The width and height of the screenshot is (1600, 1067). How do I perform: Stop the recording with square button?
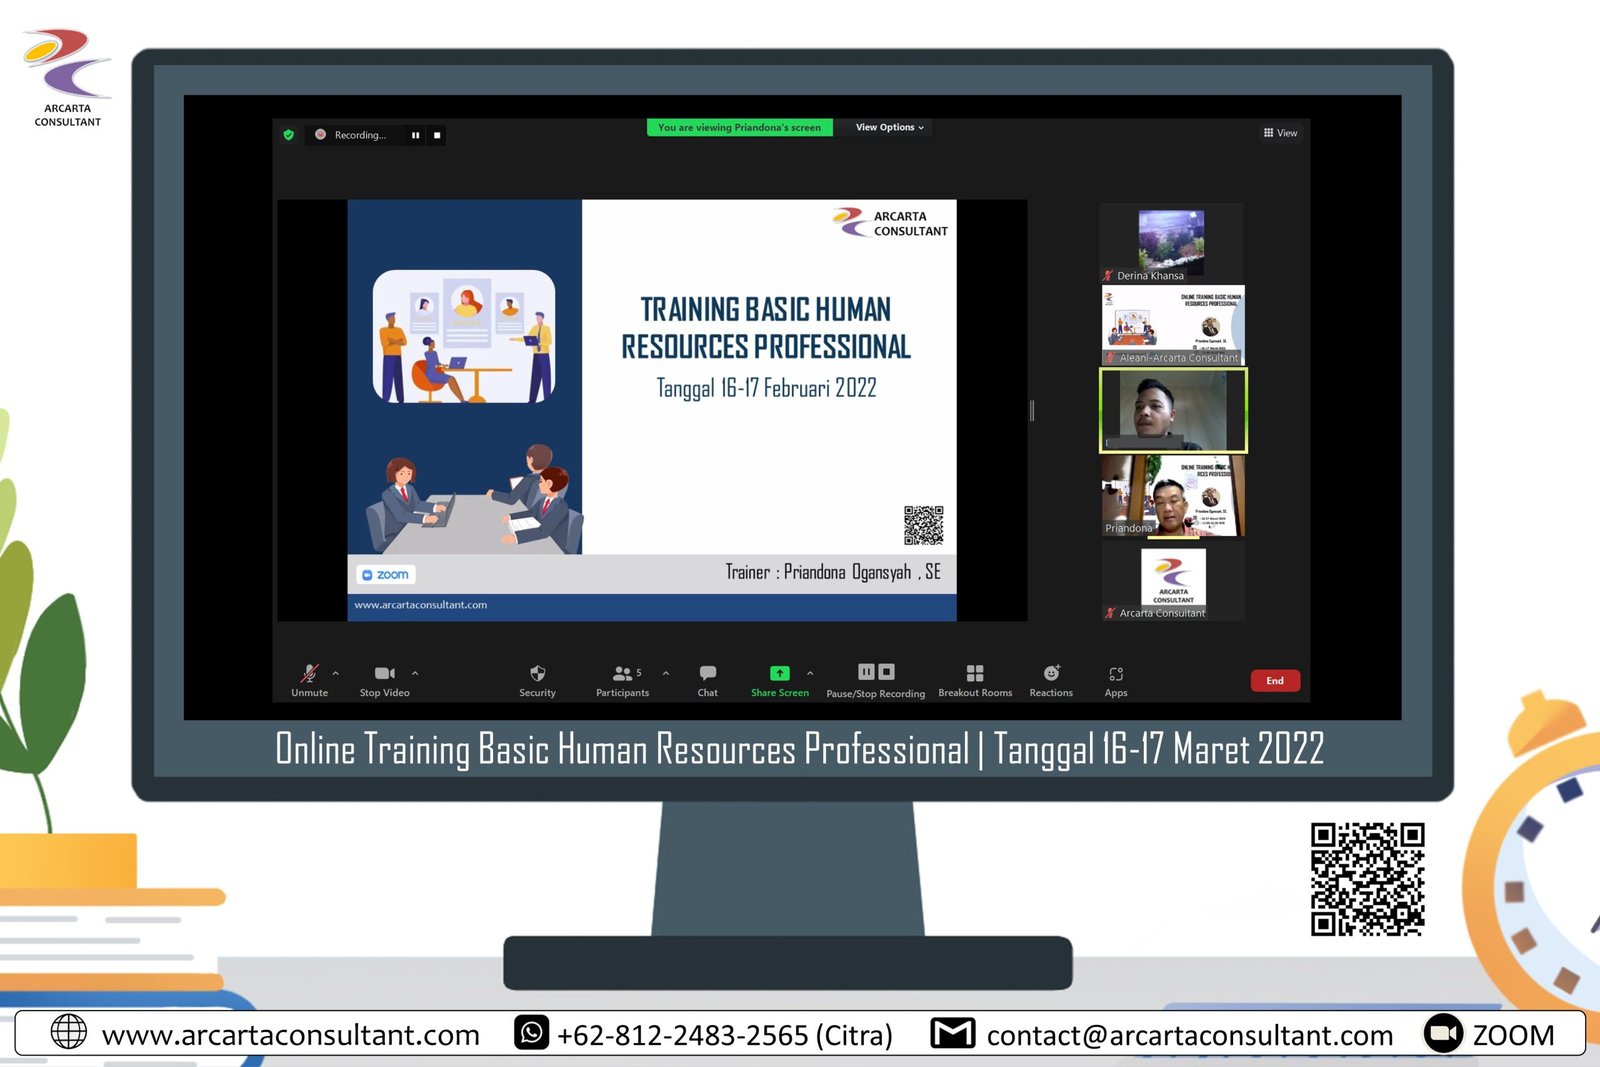[437, 135]
